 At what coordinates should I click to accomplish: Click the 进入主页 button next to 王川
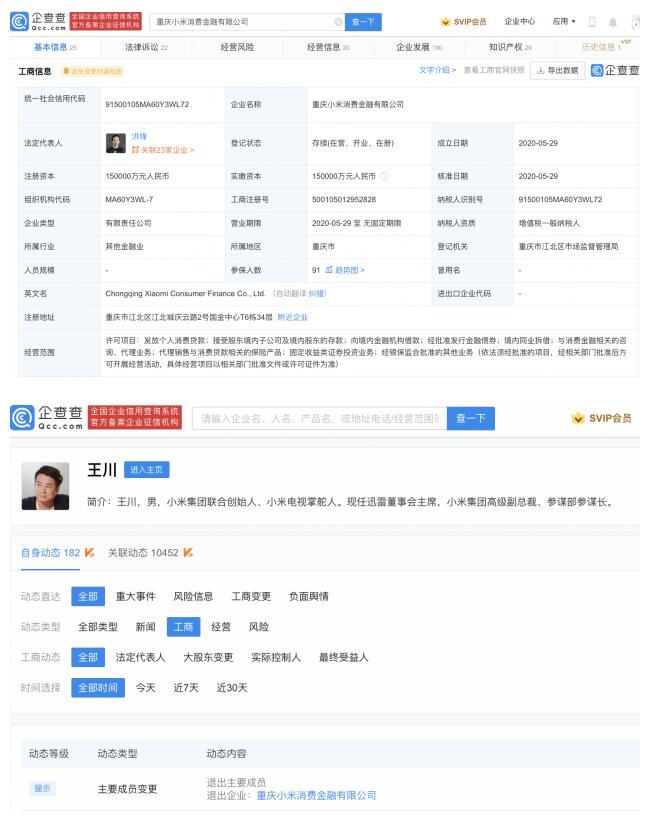coord(146,470)
